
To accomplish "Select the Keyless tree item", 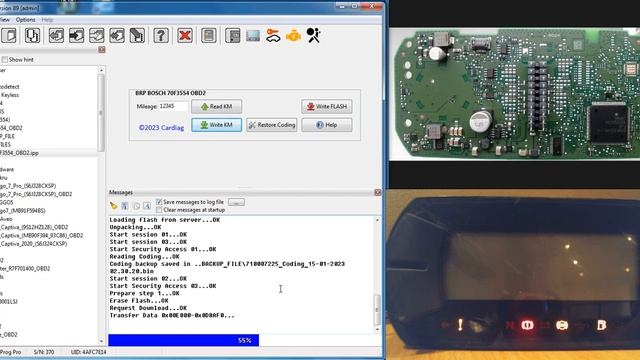I will click(10, 95).
